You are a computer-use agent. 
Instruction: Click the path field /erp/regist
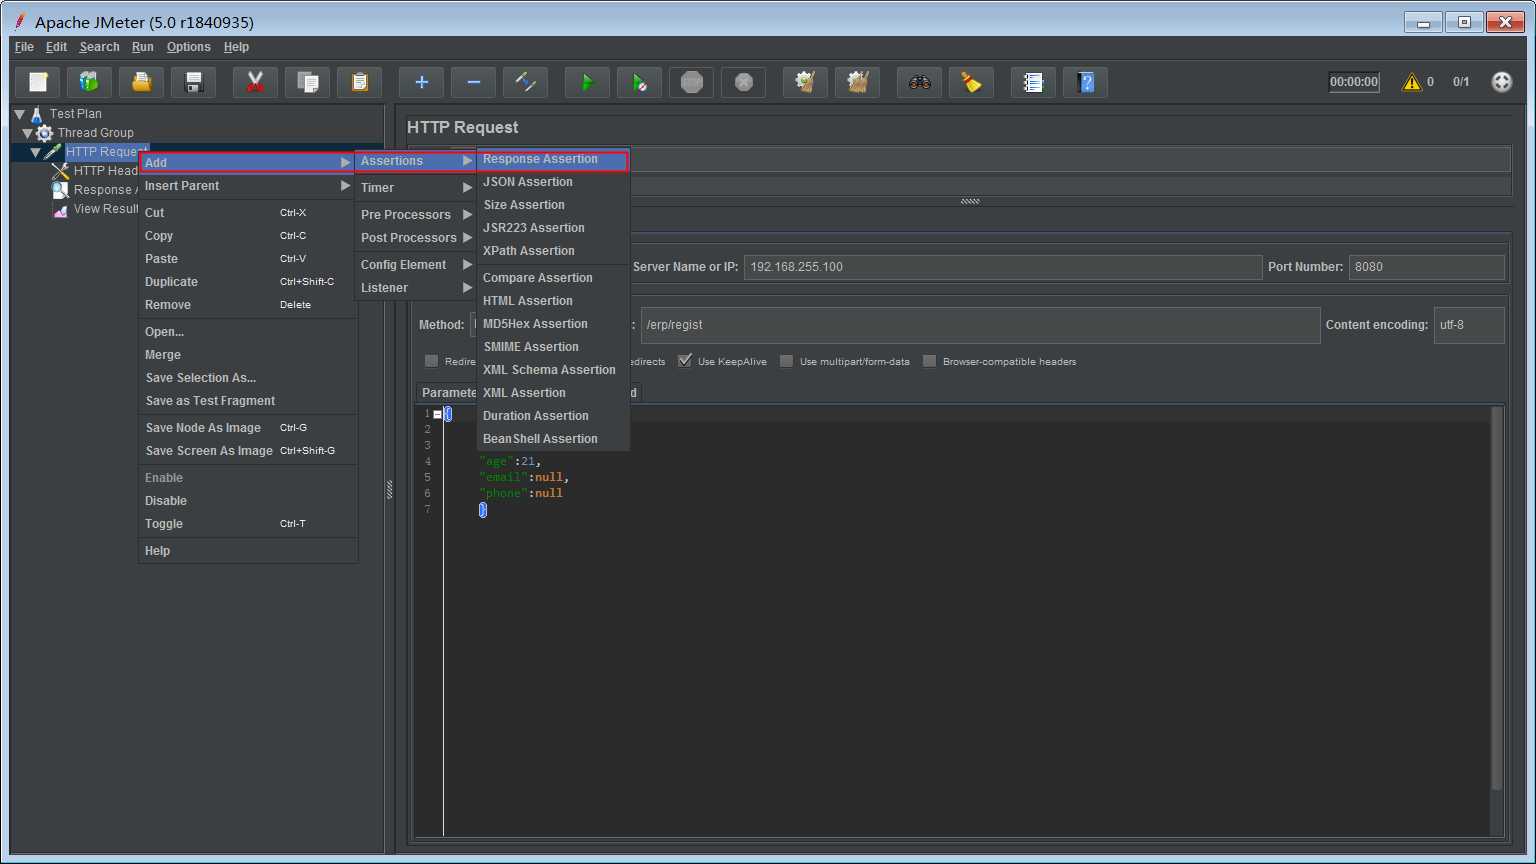click(980, 325)
